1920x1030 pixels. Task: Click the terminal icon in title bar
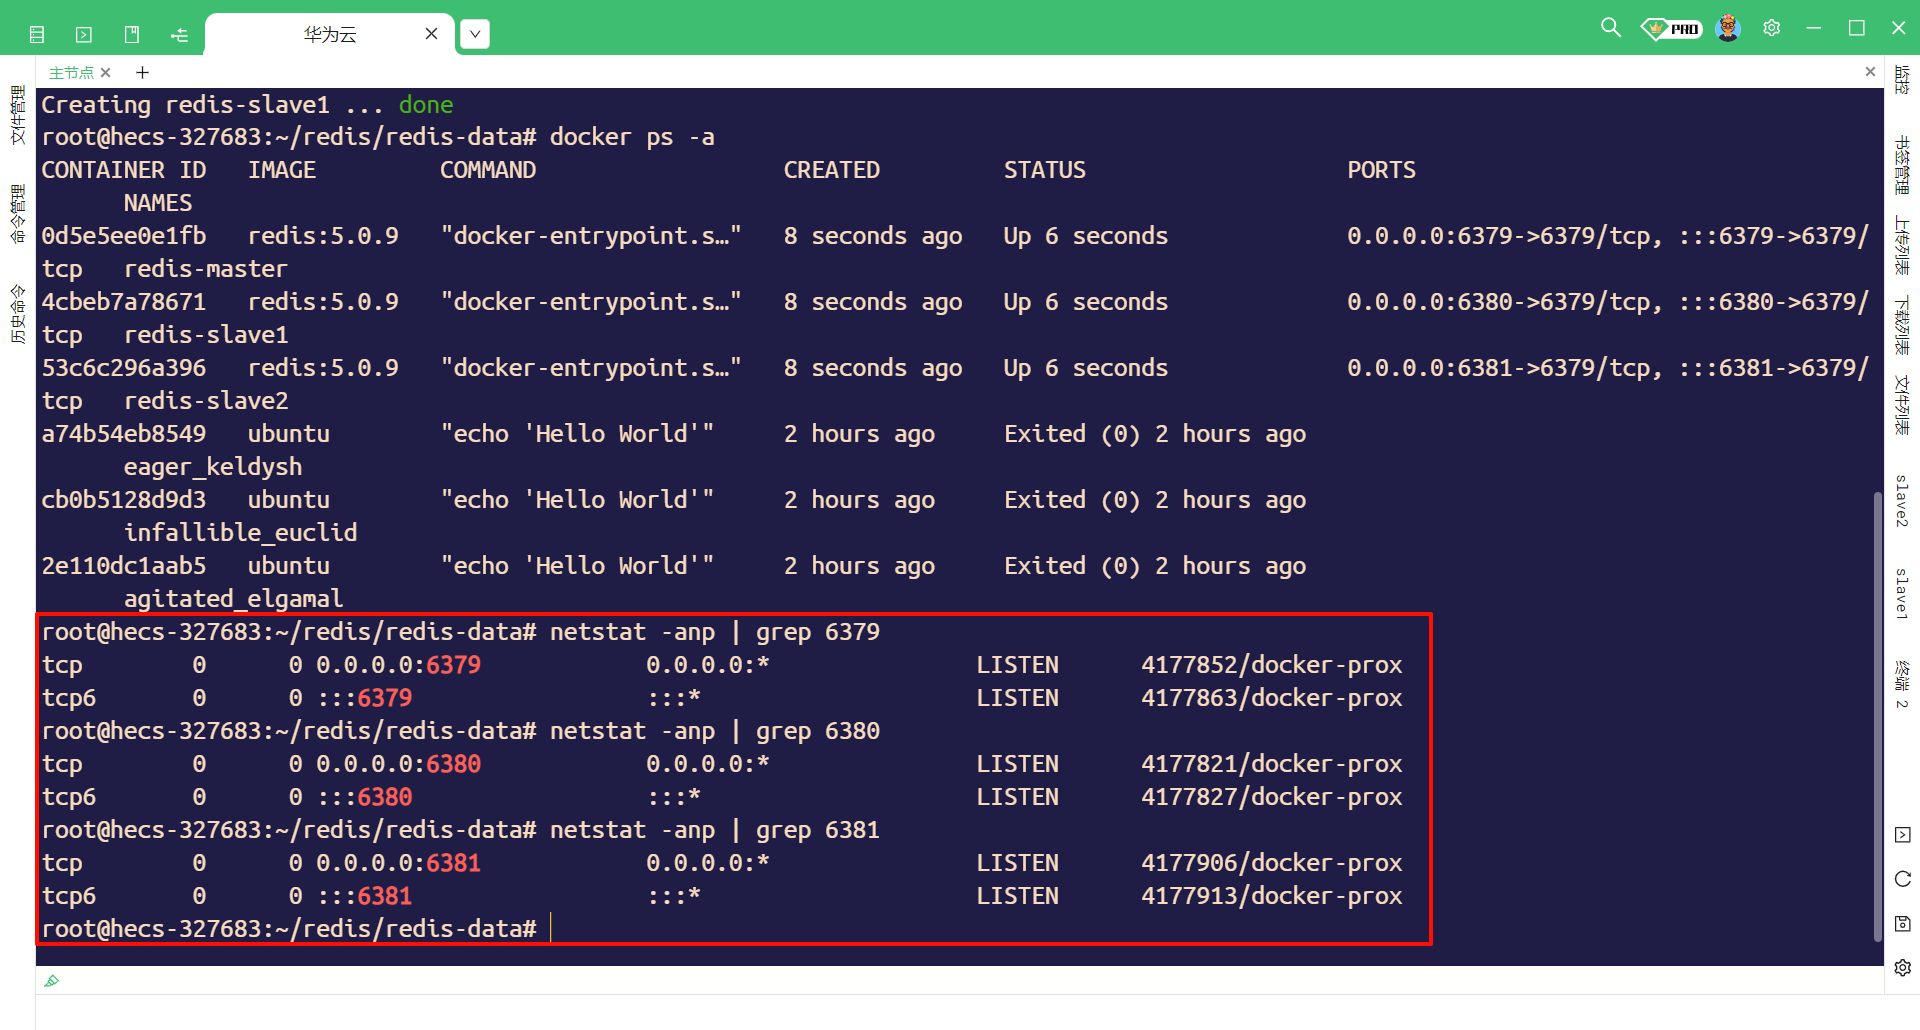[84, 35]
